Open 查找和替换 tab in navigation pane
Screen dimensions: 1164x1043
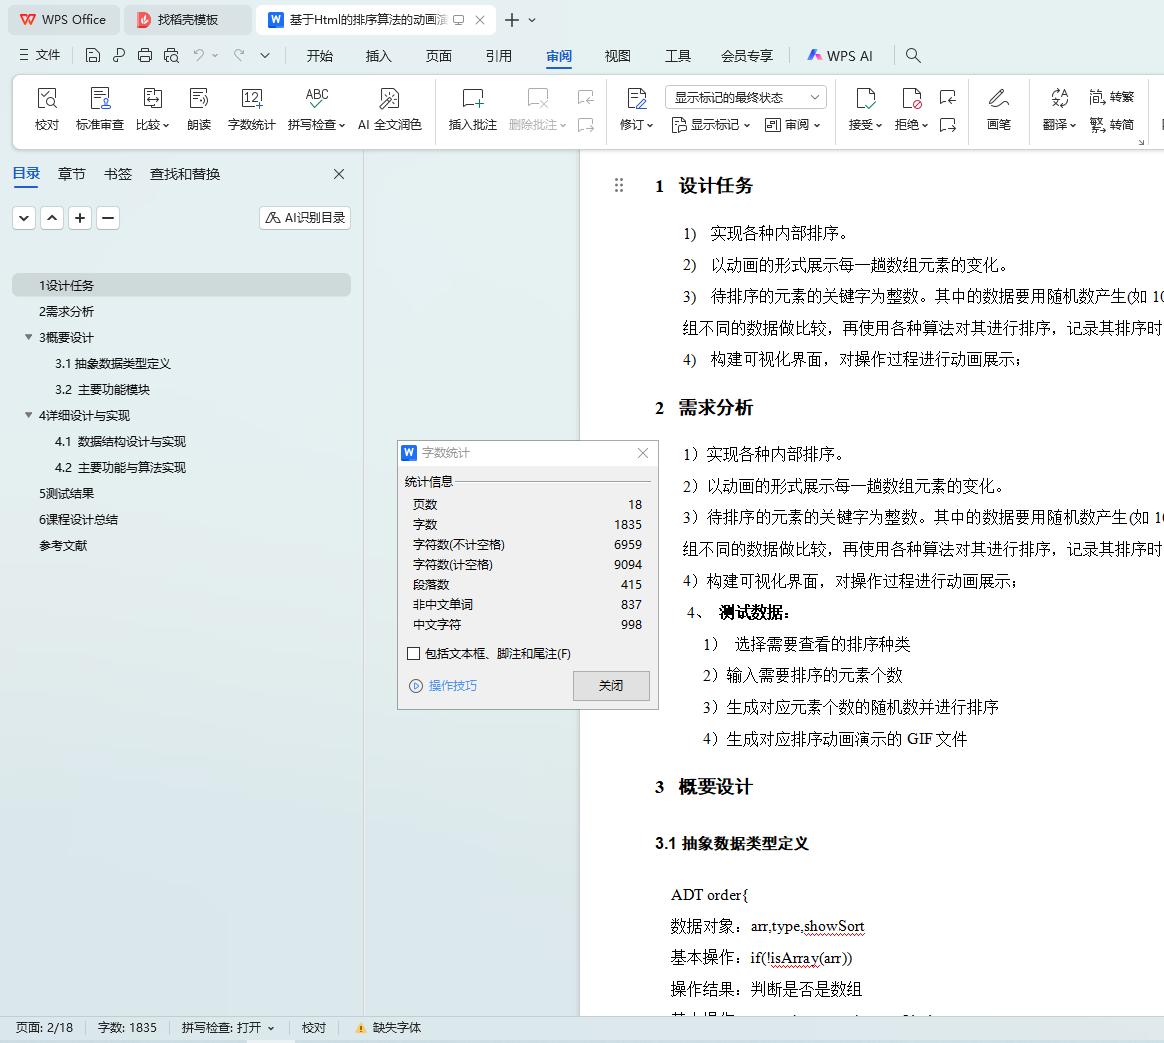tap(185, 174)
